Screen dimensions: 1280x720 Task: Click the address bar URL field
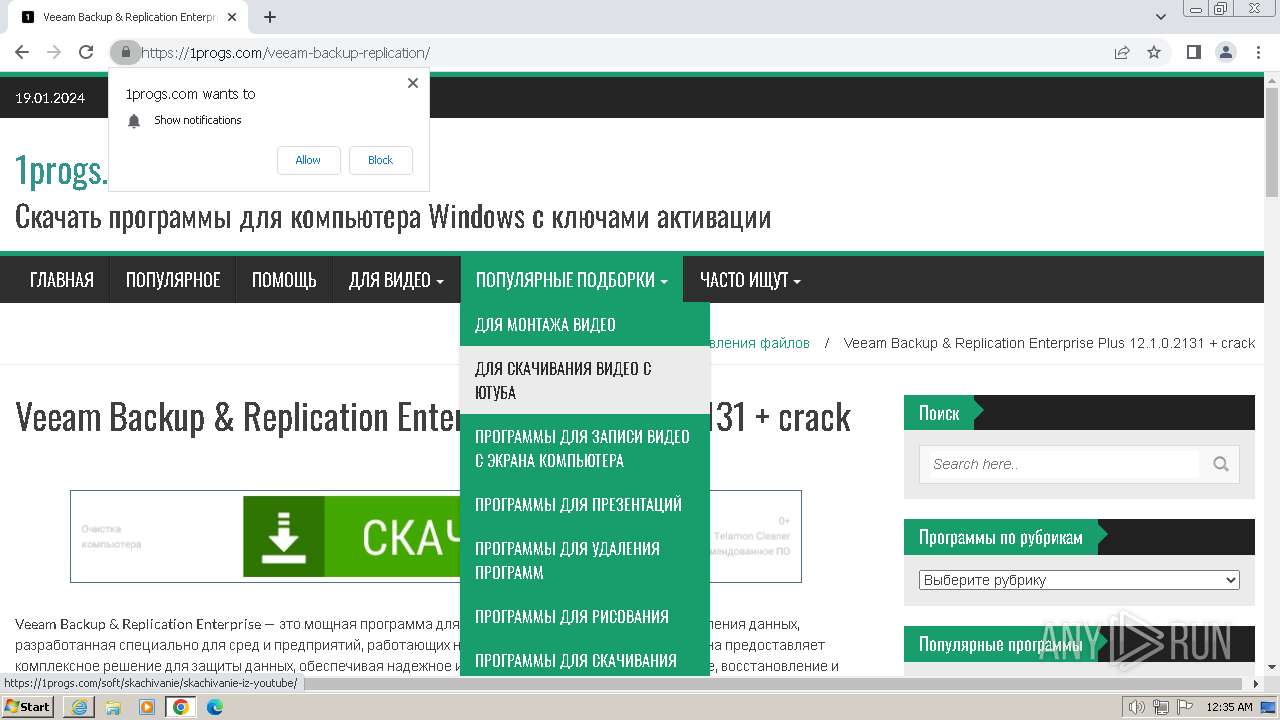tap(620, 53)
